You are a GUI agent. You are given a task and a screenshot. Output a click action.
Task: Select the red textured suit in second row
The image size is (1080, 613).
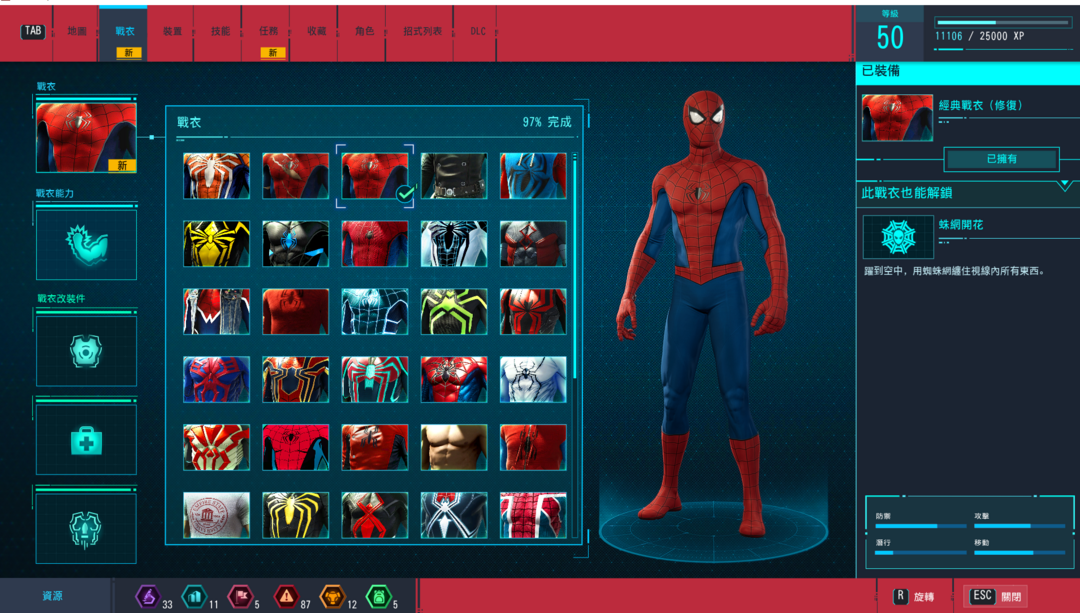[375, 243]
